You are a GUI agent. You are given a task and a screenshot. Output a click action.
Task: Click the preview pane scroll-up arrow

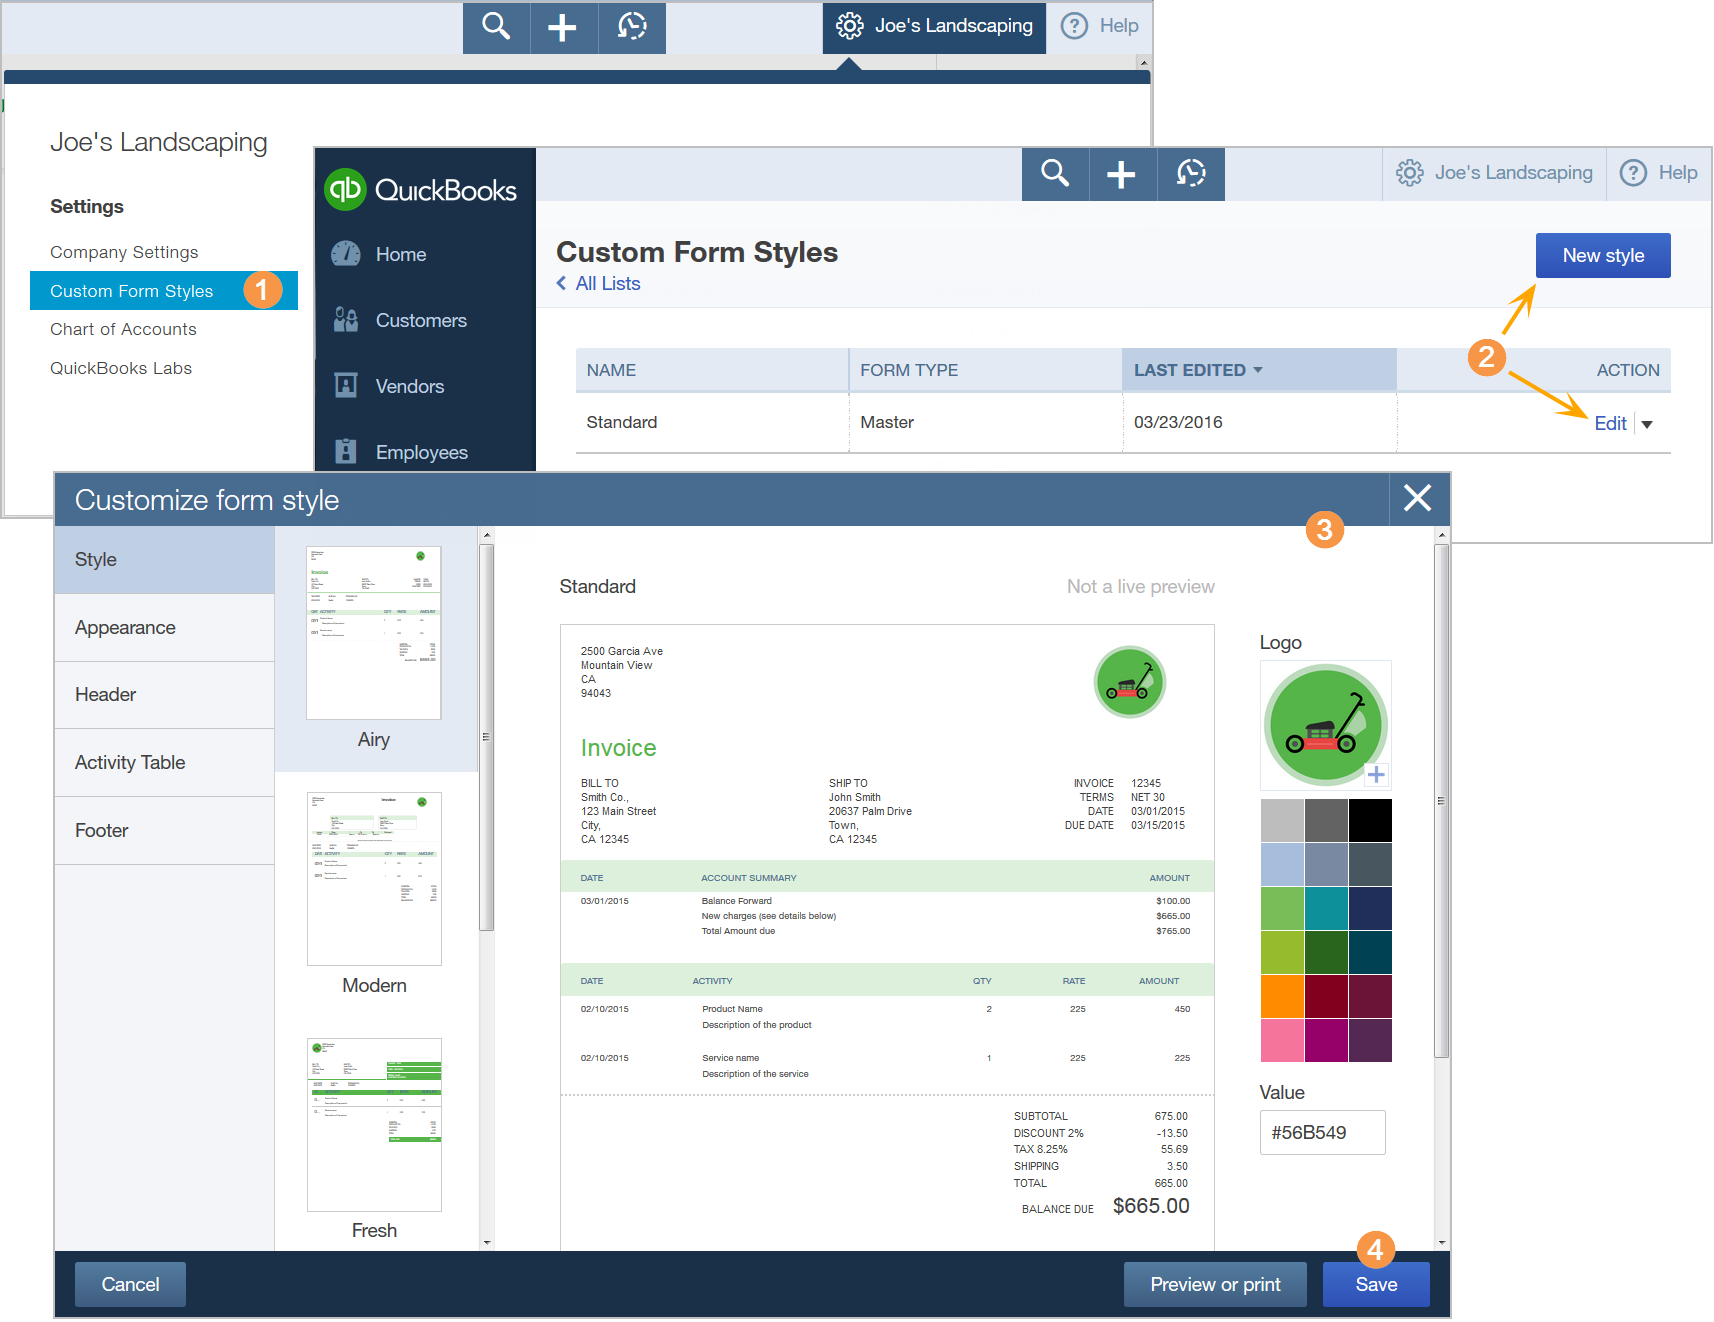(1442, 535)
